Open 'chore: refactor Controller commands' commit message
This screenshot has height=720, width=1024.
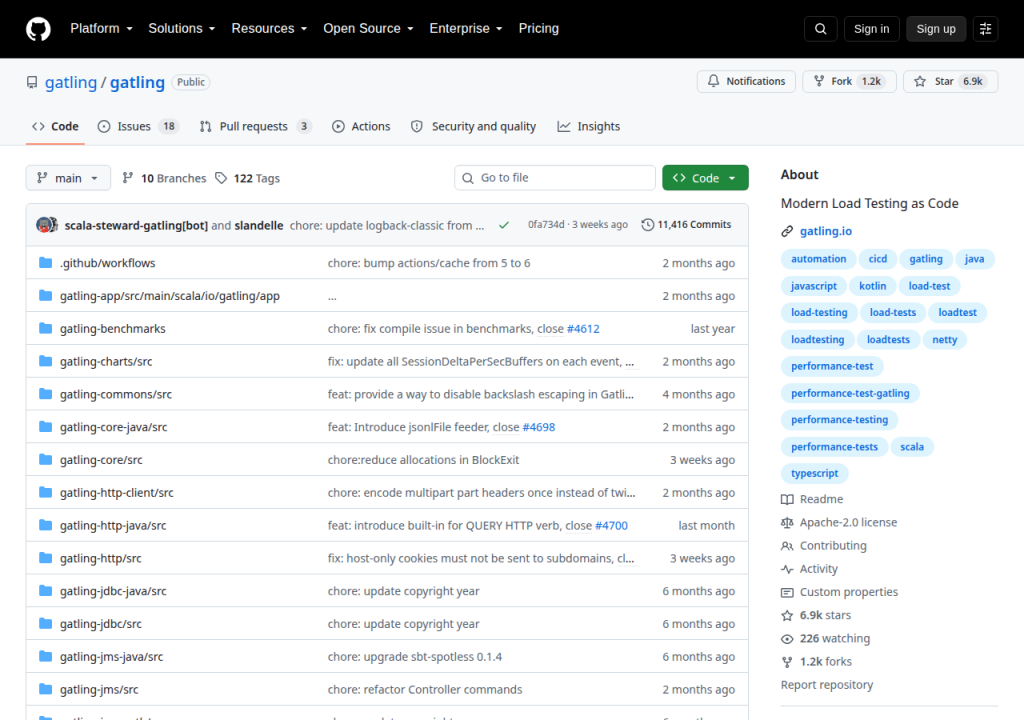pyautogui.click(x=425, y=689)
